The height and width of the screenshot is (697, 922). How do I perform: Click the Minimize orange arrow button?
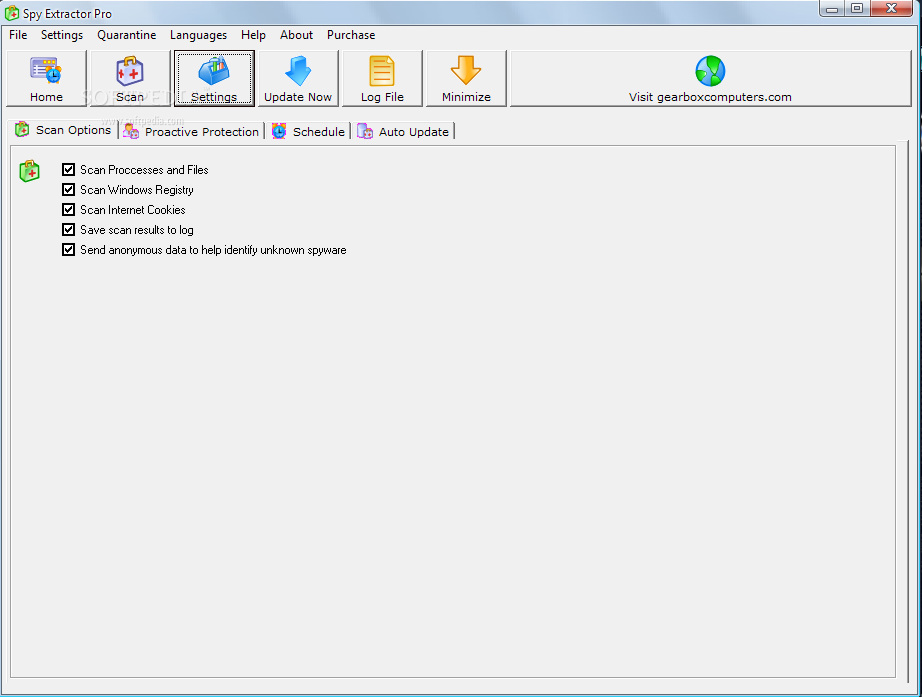466,78
